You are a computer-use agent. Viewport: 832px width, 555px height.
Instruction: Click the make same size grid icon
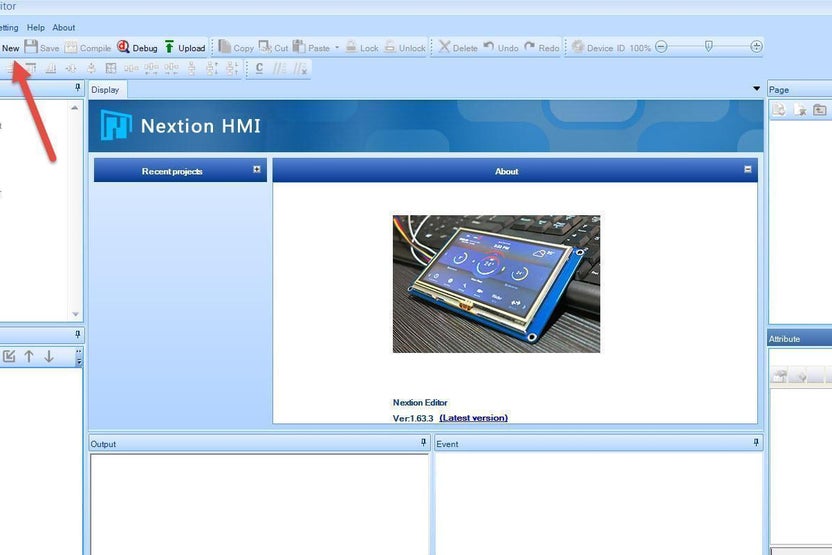pyautogui.click(x=111, y=68)
